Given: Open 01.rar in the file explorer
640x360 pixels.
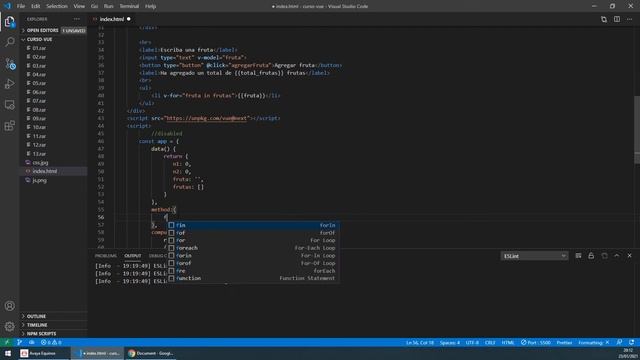Looking at the screenshot, I should 54,48.
